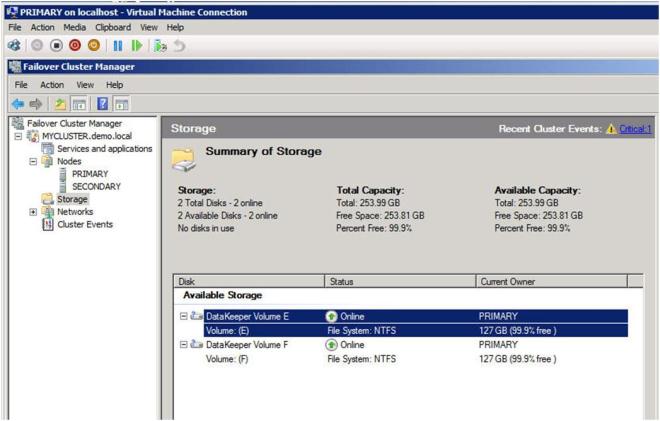Click the Help question mark toolbar icon
The width and height of the screenshot is (660, 421).
(101, 104)
